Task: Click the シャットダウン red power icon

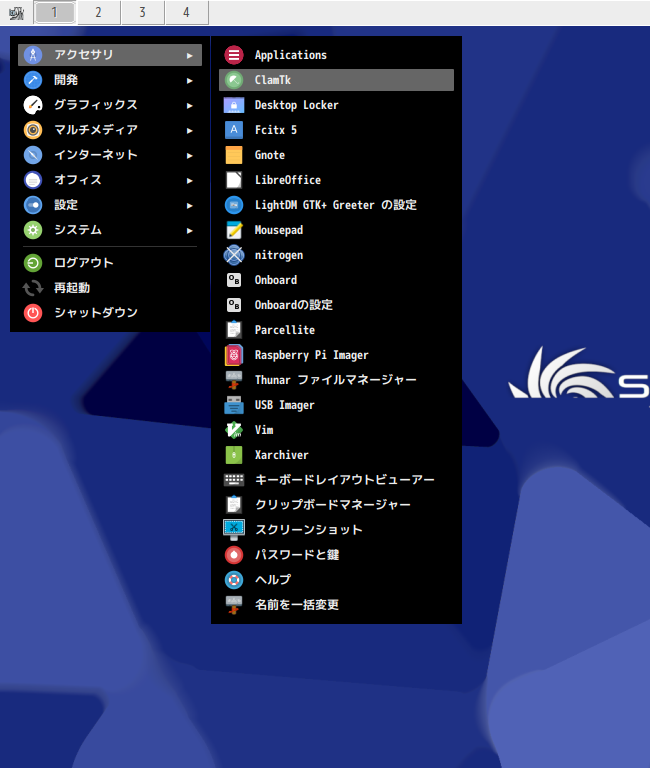Action: point(33,313)
